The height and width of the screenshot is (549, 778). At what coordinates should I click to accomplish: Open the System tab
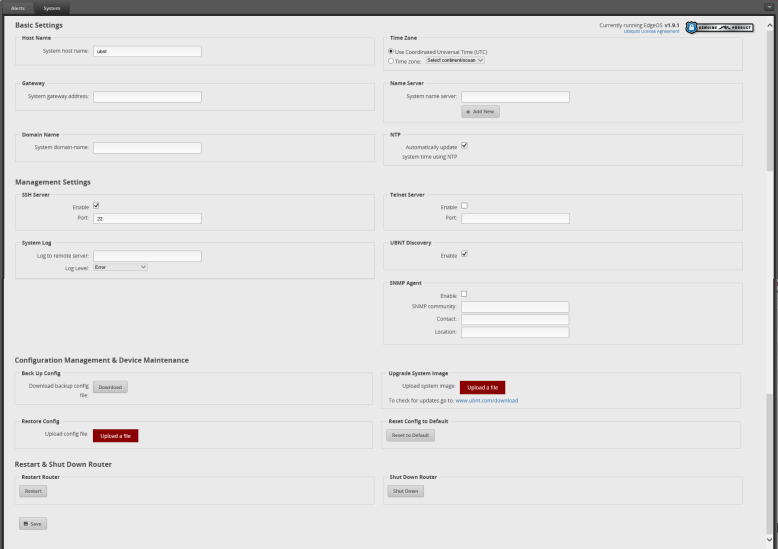tap(52, 7)
